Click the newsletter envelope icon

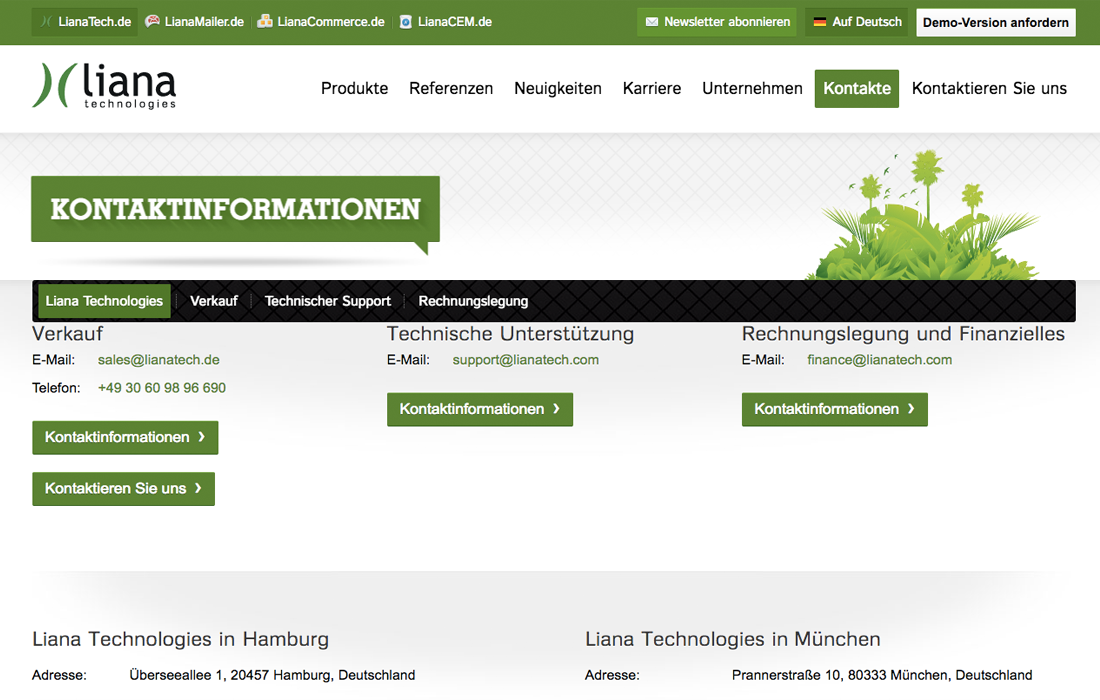point(652,22)
